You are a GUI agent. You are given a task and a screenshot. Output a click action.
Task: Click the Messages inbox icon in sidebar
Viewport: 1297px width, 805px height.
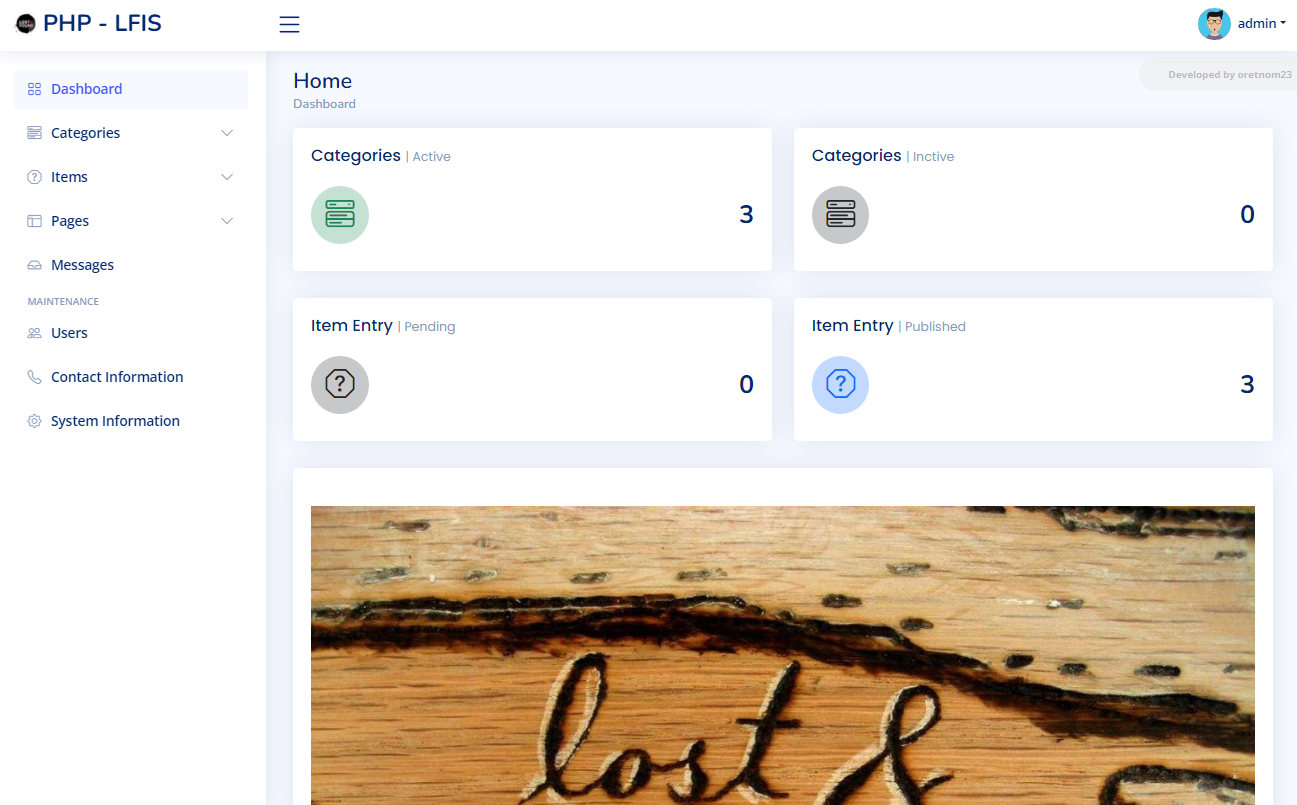point(34,265)
